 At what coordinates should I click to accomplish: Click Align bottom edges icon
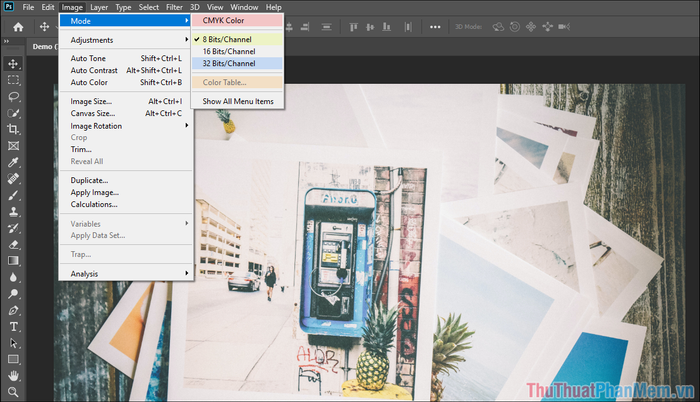(x=387, y=27)
